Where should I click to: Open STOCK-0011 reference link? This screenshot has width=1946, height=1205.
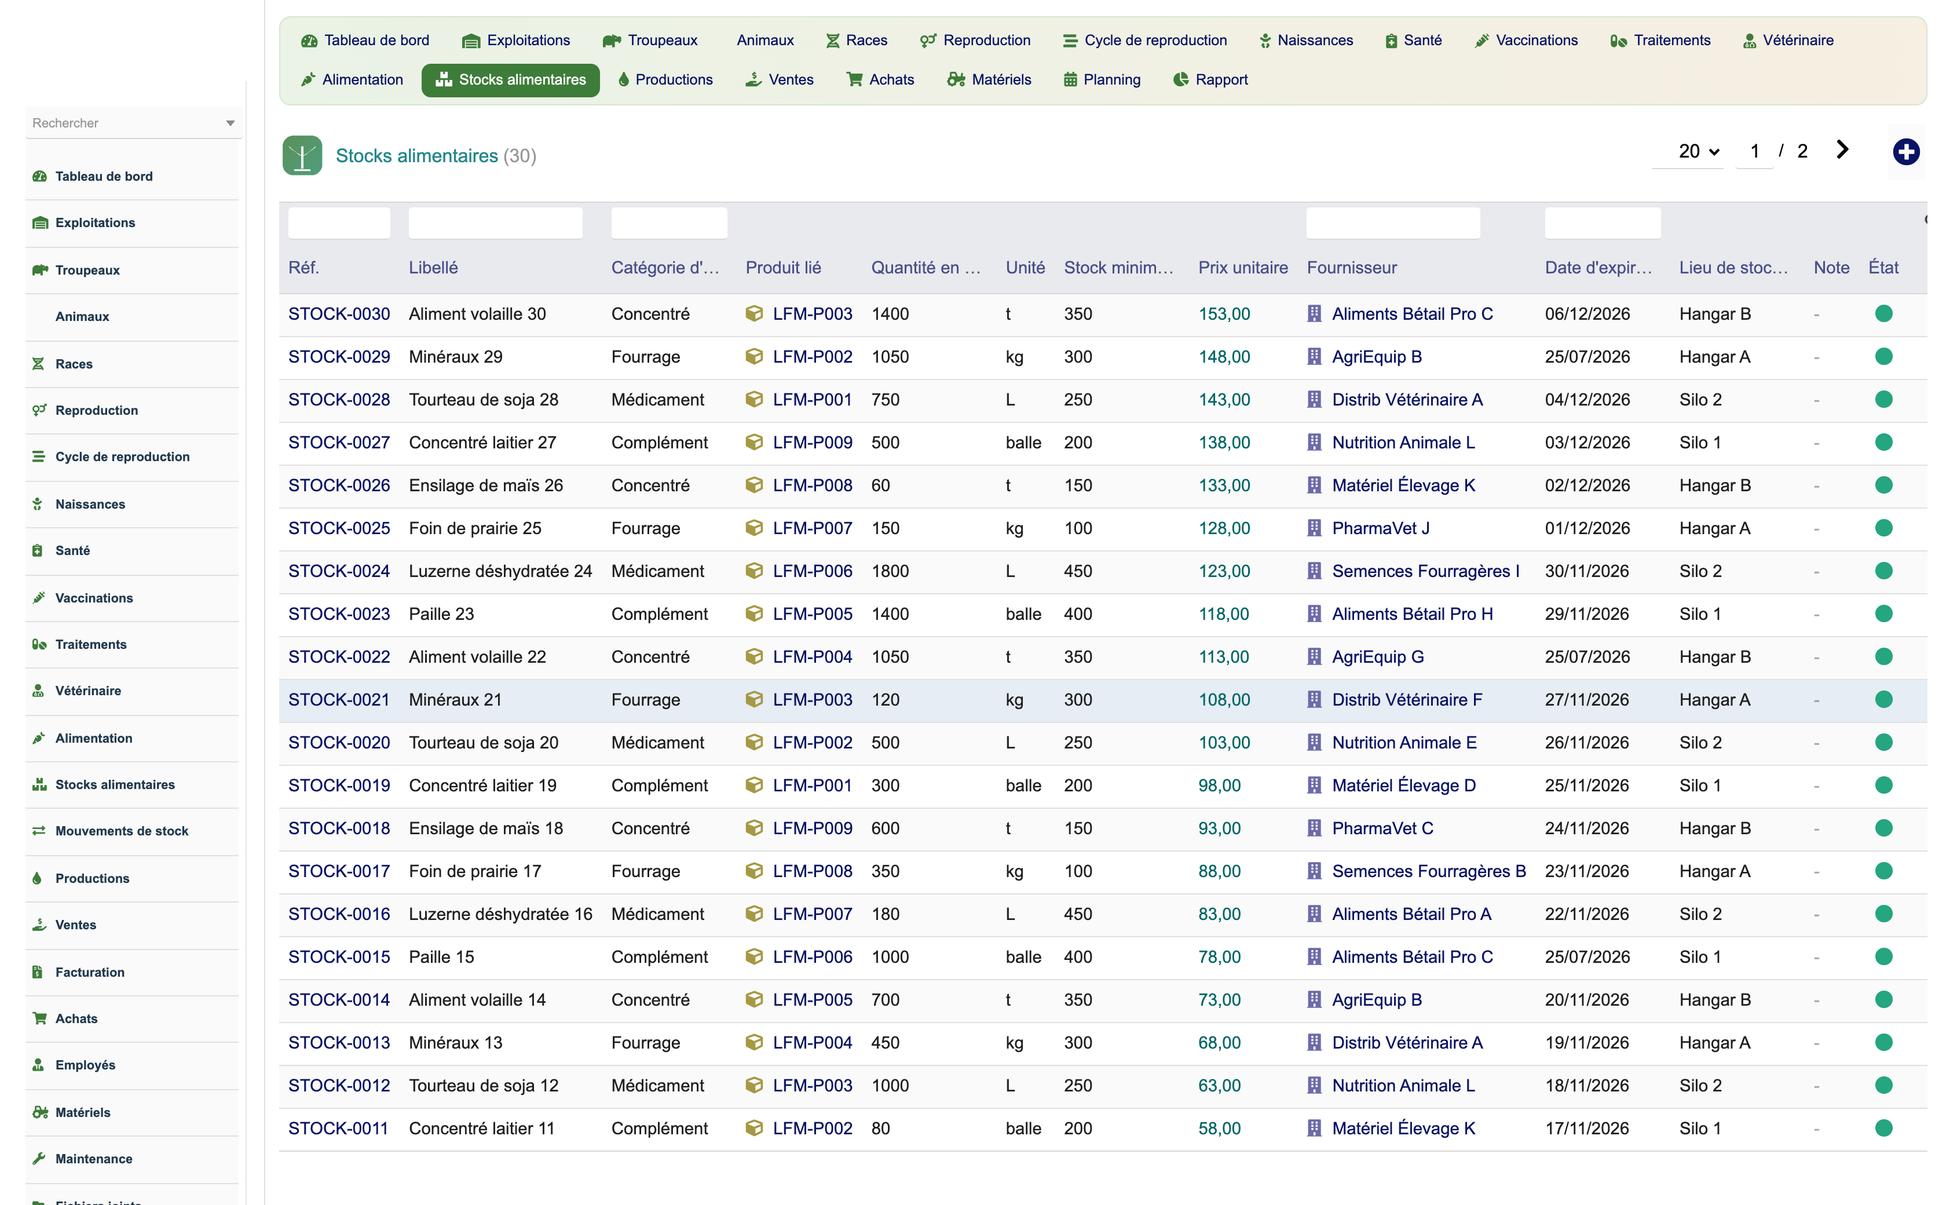[x=339, y=1128]
